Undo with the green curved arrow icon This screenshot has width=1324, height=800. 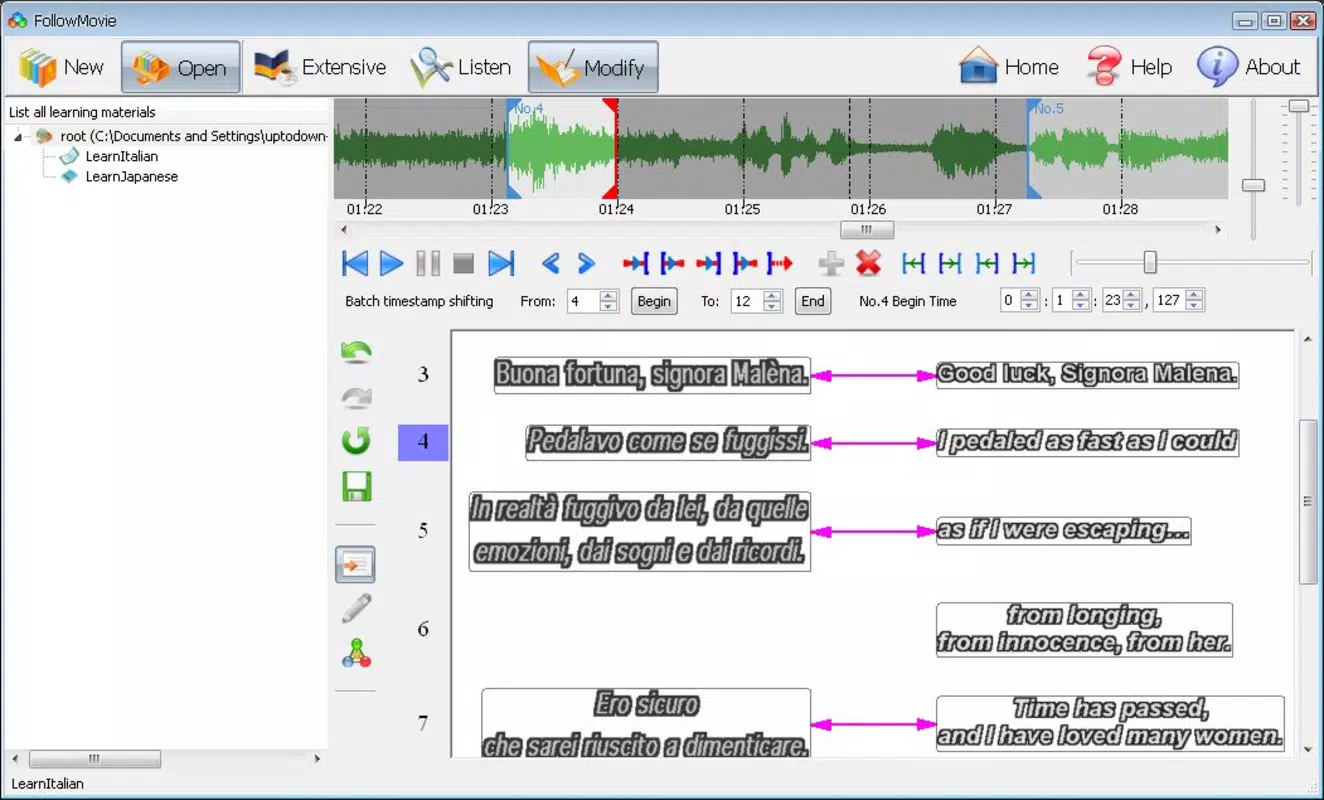click(356, 353)
